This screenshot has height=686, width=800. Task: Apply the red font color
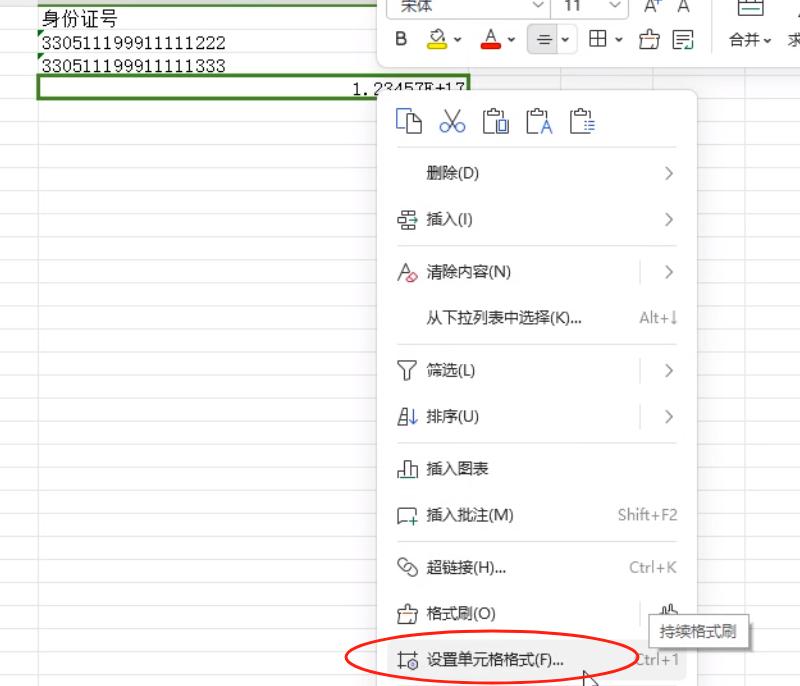click(490, 39)
